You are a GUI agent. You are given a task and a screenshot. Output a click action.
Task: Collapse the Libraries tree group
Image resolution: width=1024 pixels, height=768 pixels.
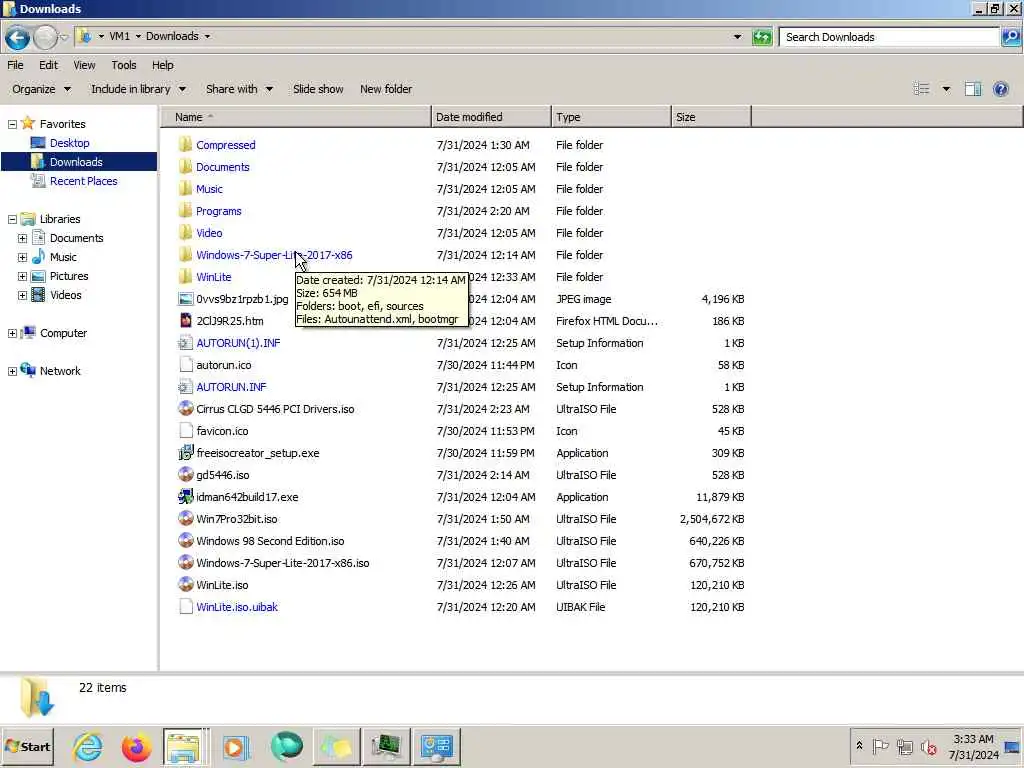pos(12,219)
